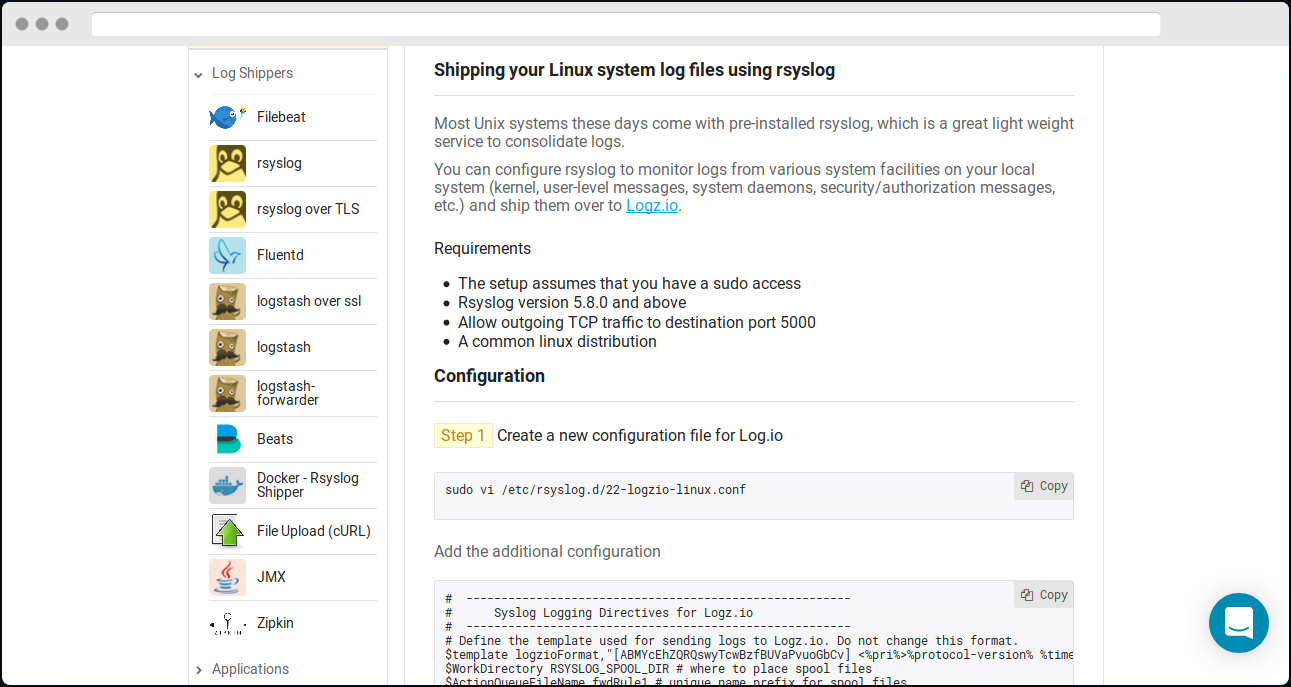Click 'Allow outgoing TCP traffic' requirement line
Image resolution: width=1291 pixels, height=687 pixels.
click(637, 322)
